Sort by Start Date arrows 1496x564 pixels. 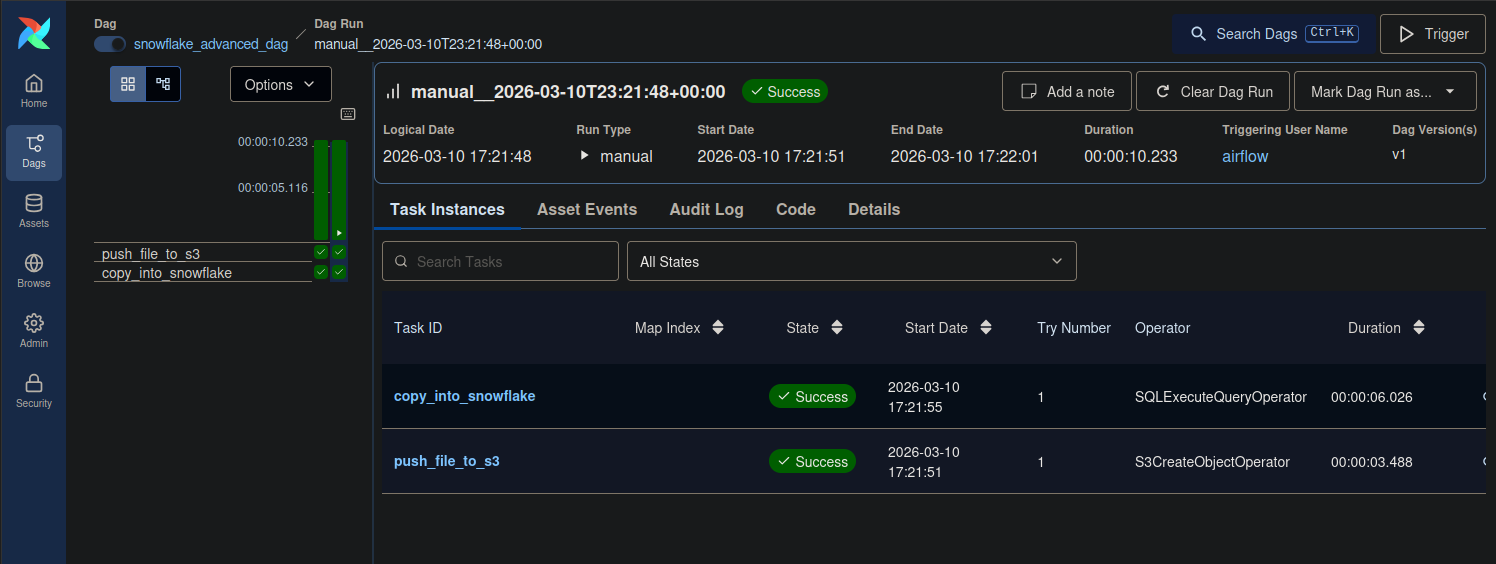click(x=986, y=328)
